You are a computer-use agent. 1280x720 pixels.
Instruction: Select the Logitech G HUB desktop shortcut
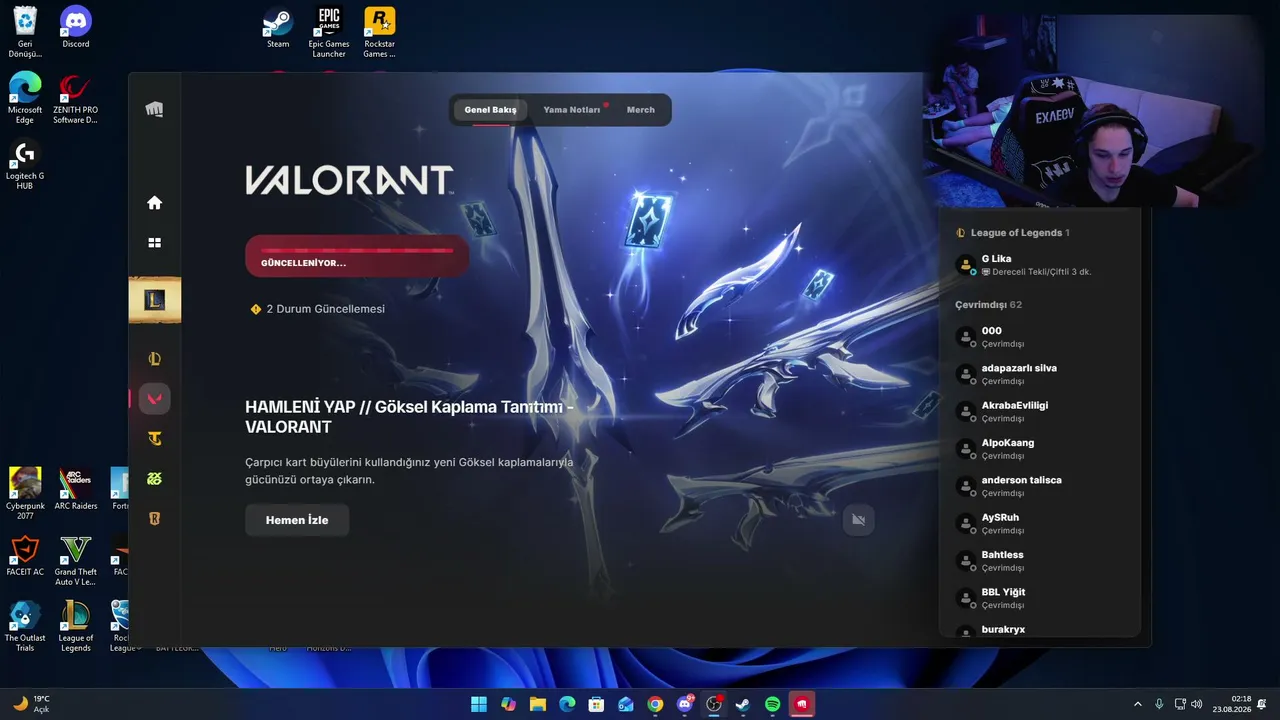pos(25,165)
